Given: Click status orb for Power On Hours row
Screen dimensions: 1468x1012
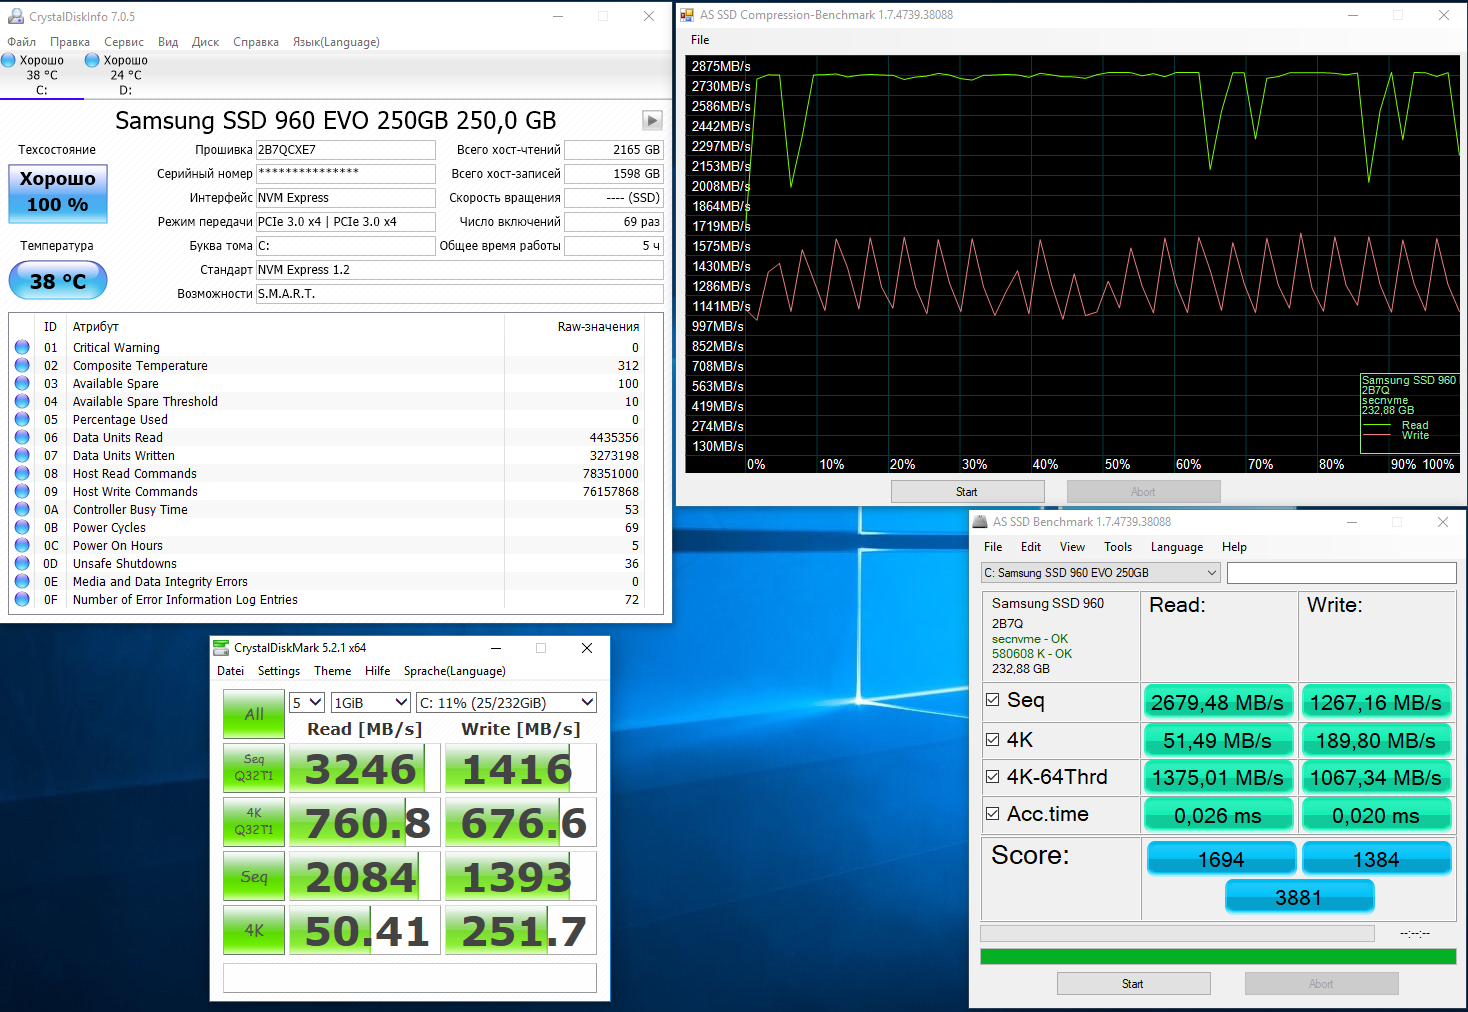Looking at the screenshot, I should 22,545.
